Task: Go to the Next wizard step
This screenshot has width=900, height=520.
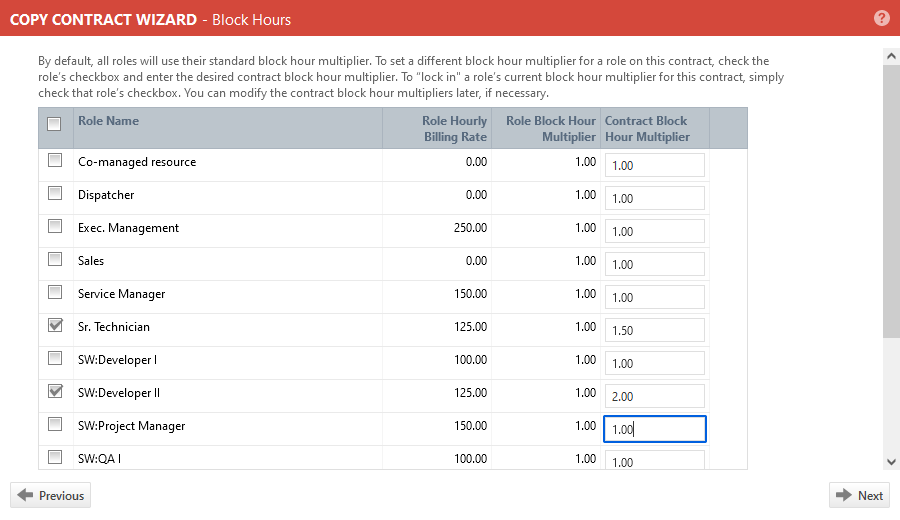Action: (x=859, y=495)
